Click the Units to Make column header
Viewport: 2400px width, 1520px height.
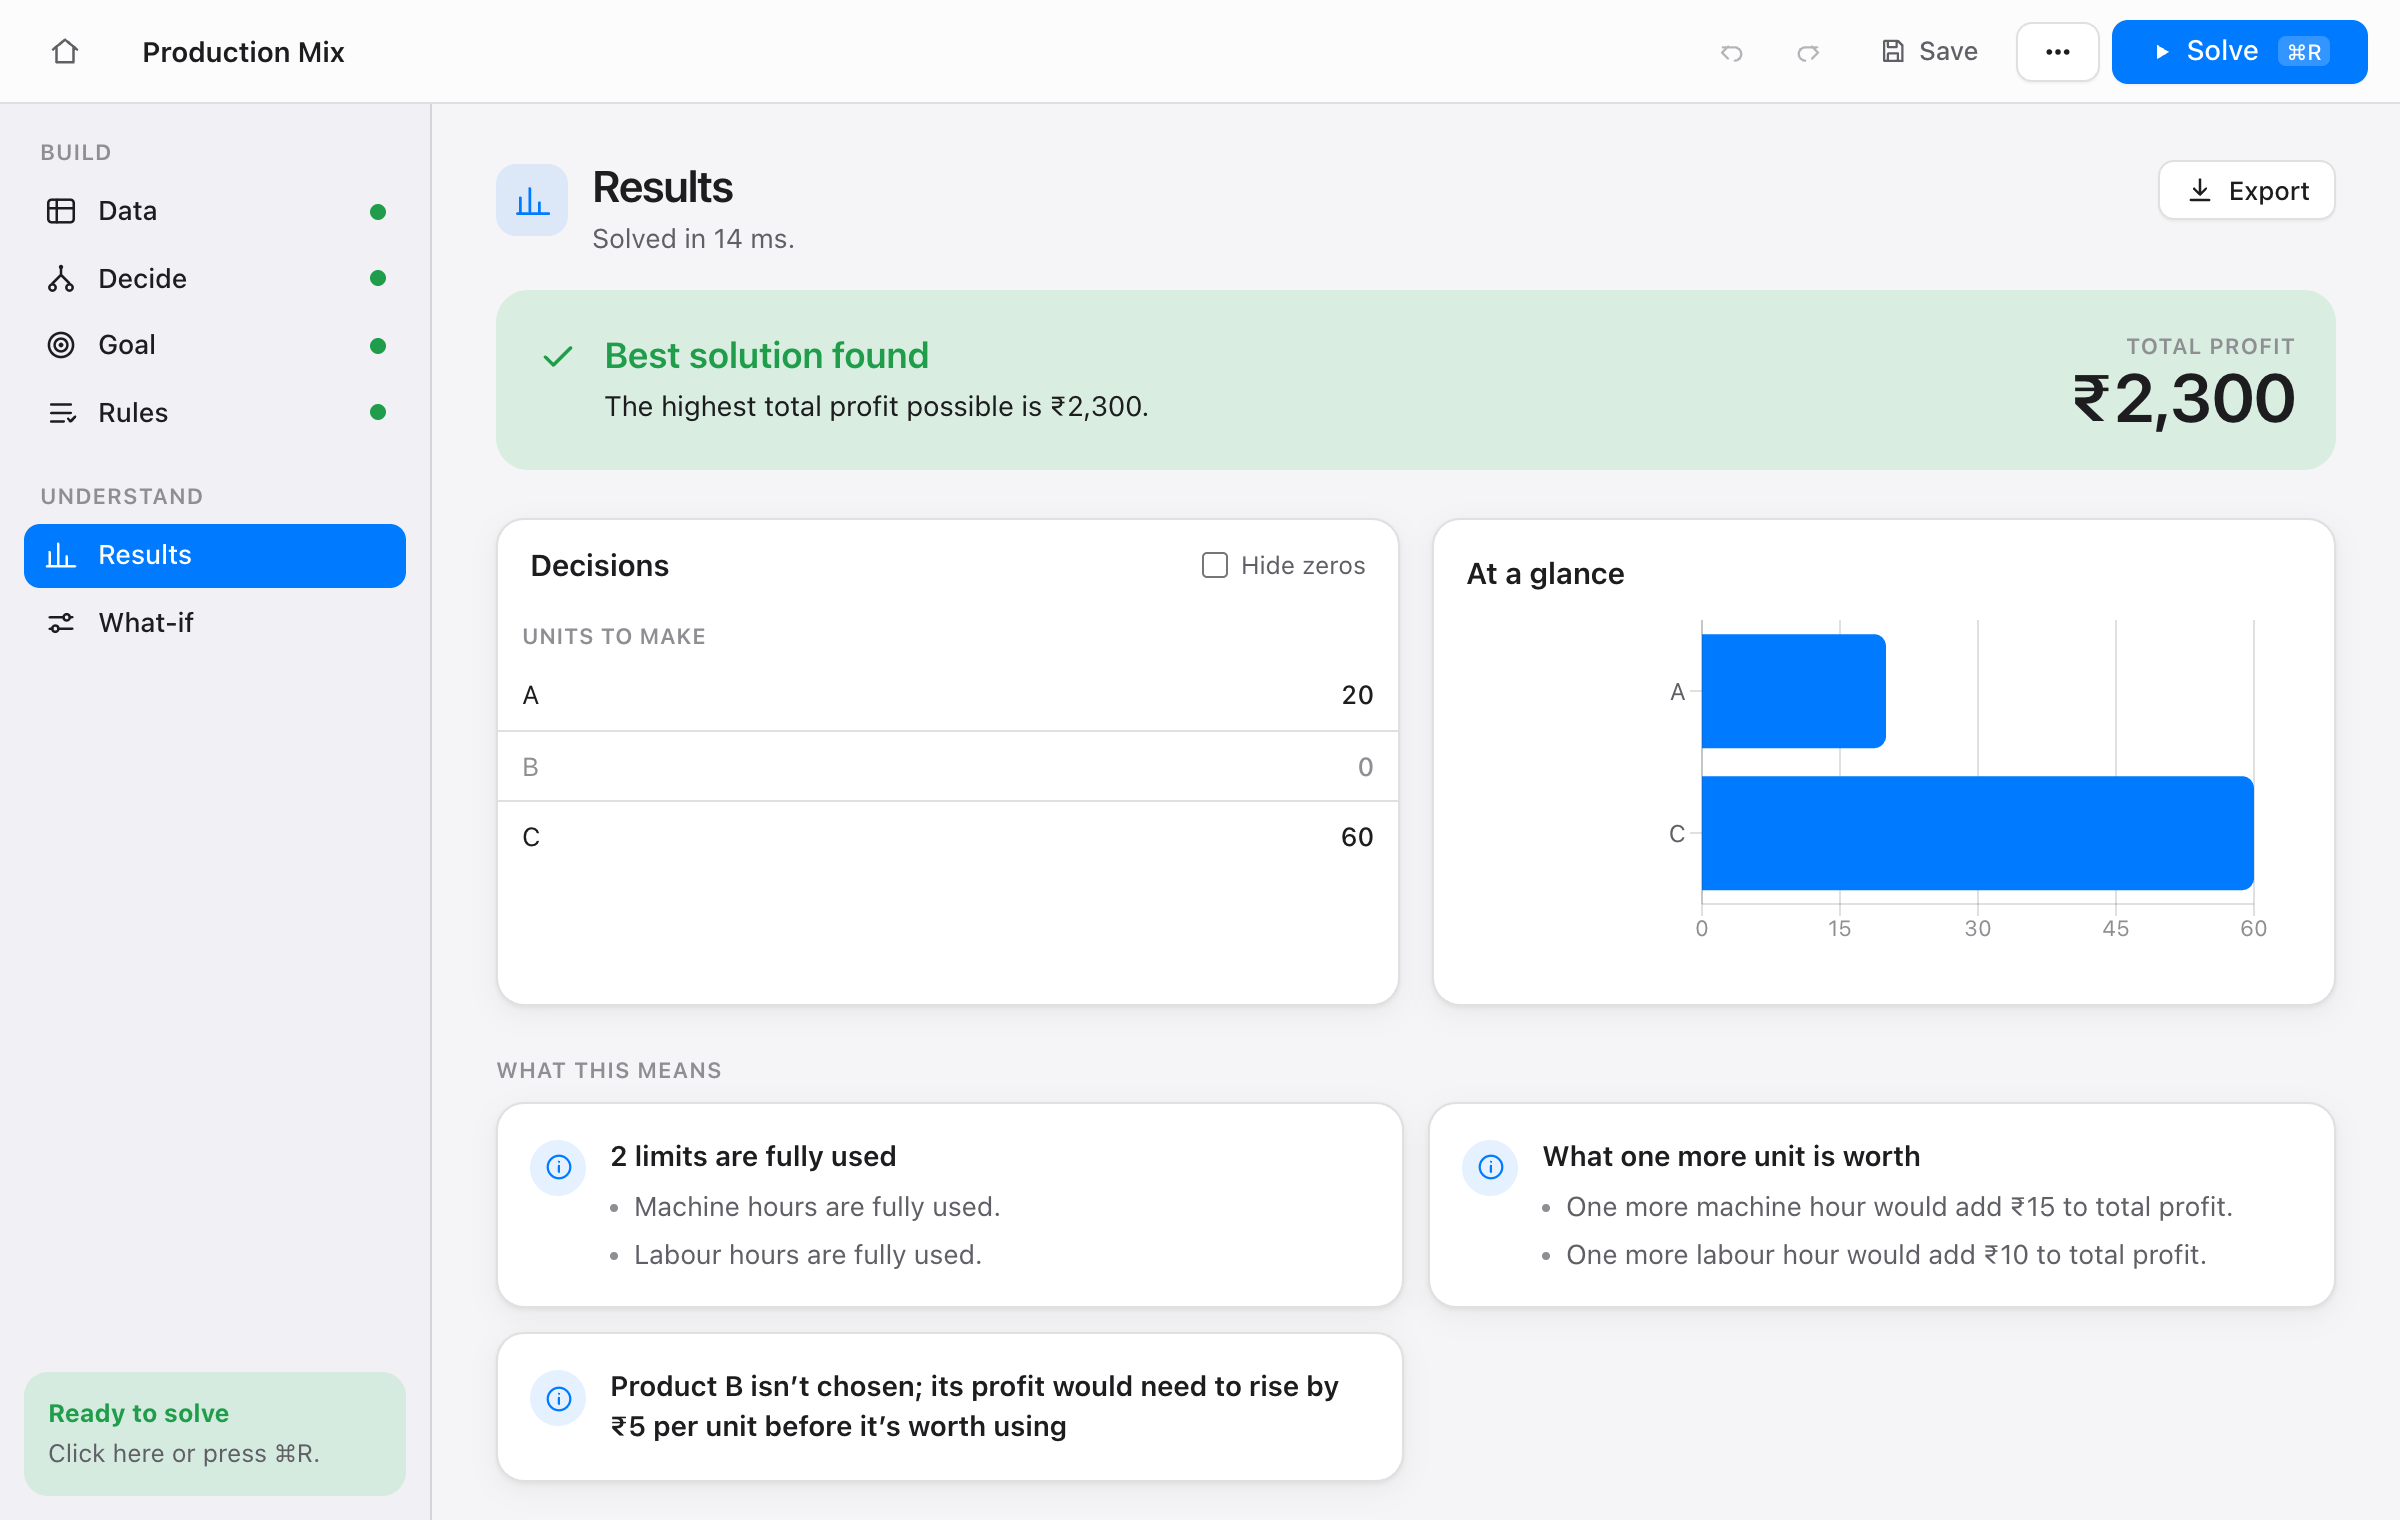pos(614,637)
